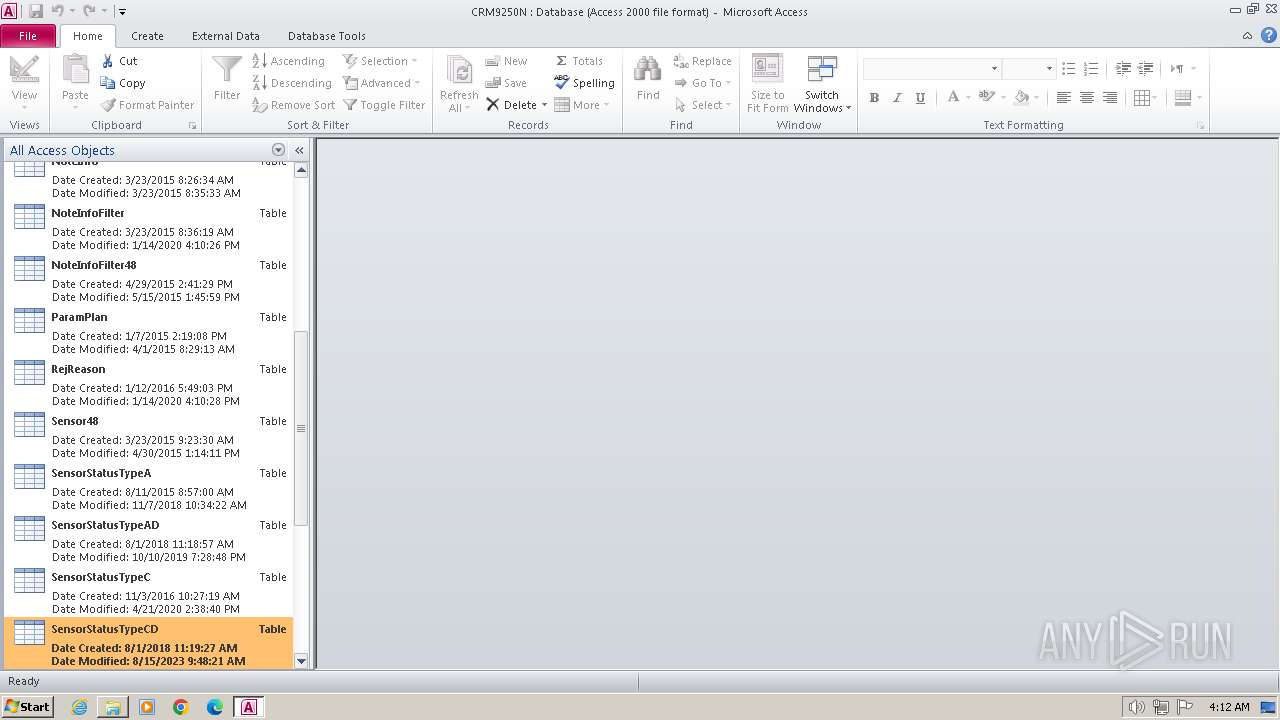
Task: Open the Selection filter dropdown
Action: (381, 61)
